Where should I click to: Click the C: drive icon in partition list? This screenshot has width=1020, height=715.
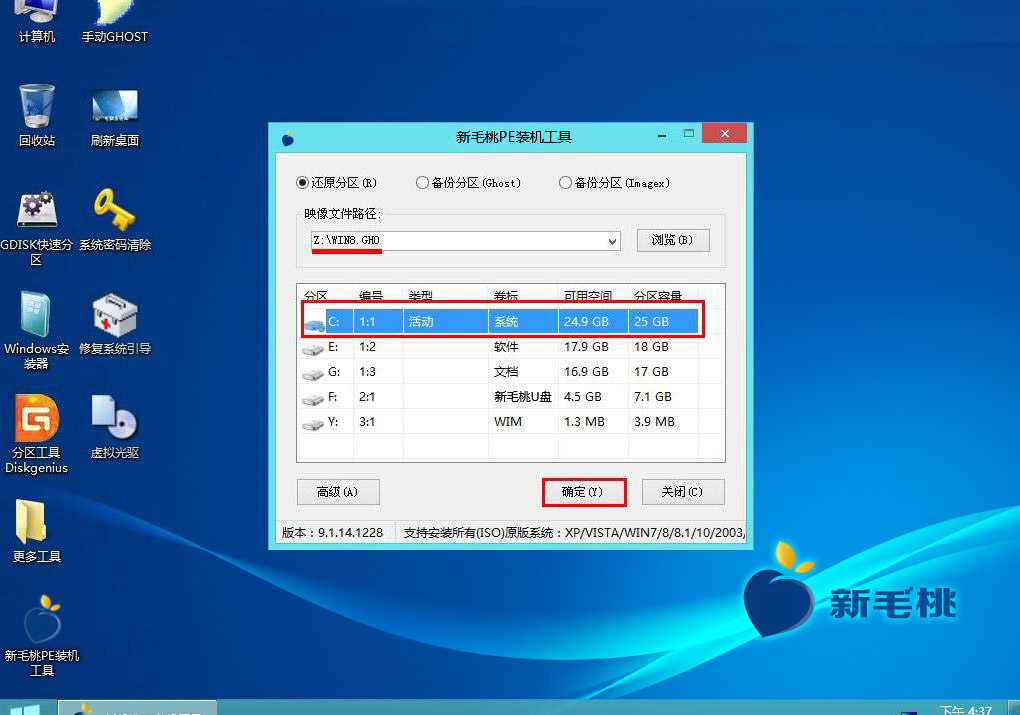pyautogui.click(x=314, y=323)
